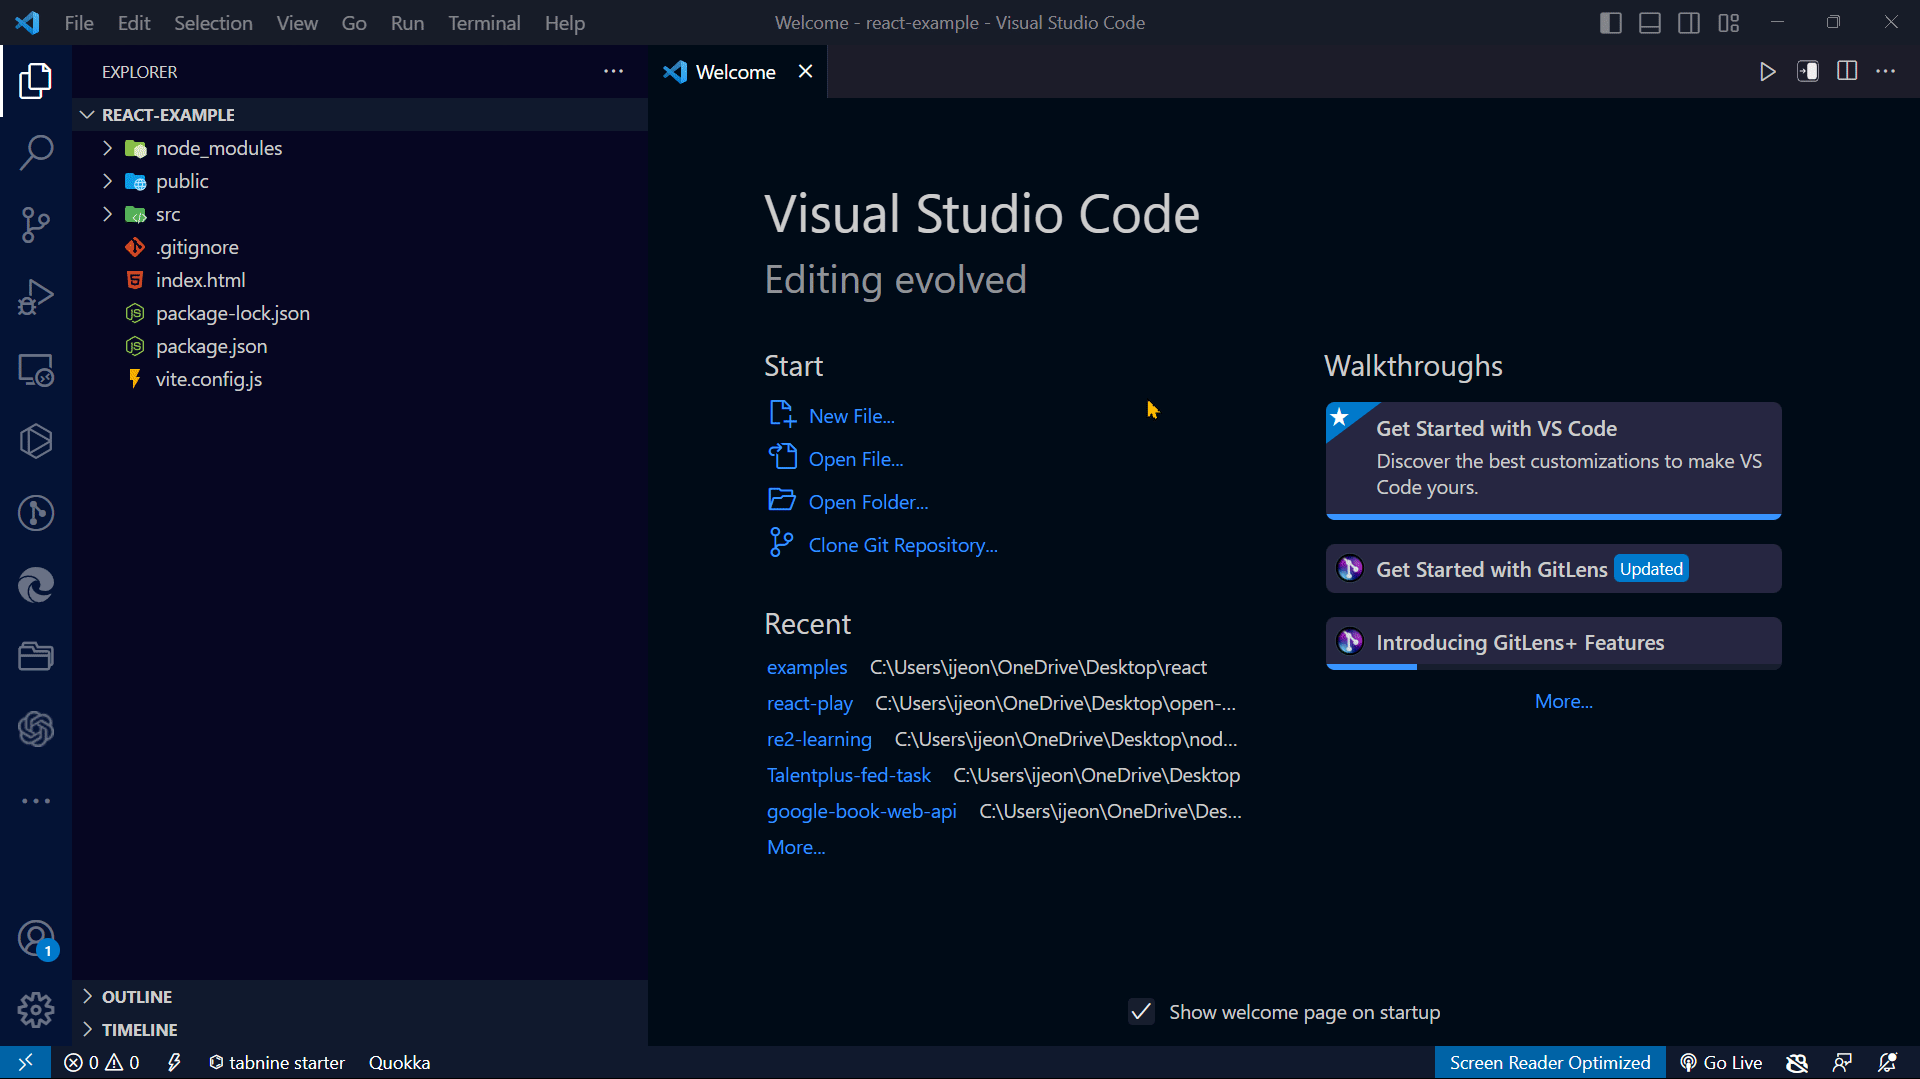Open the Run and Debug panel
Viewport: 1920px width, 1079px height.
[36, 296]
